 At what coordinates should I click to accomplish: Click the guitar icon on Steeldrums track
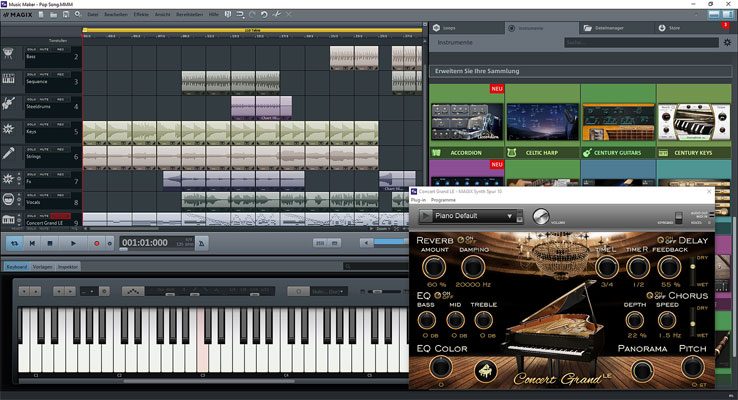pyautogui.click(x=9, y=104)
